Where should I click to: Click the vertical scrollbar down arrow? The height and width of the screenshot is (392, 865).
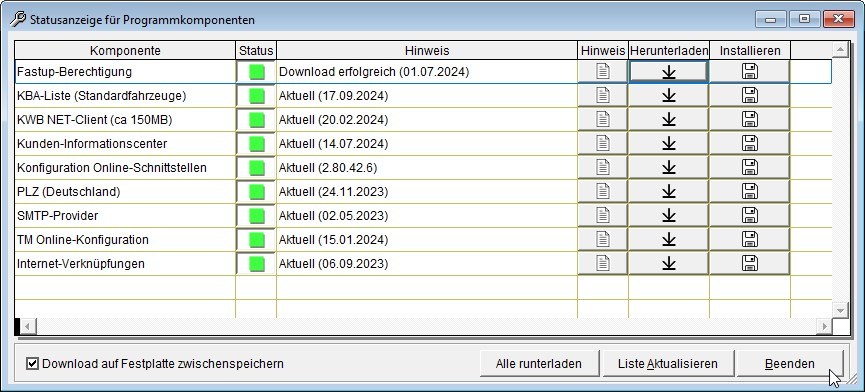coord(840,310)
